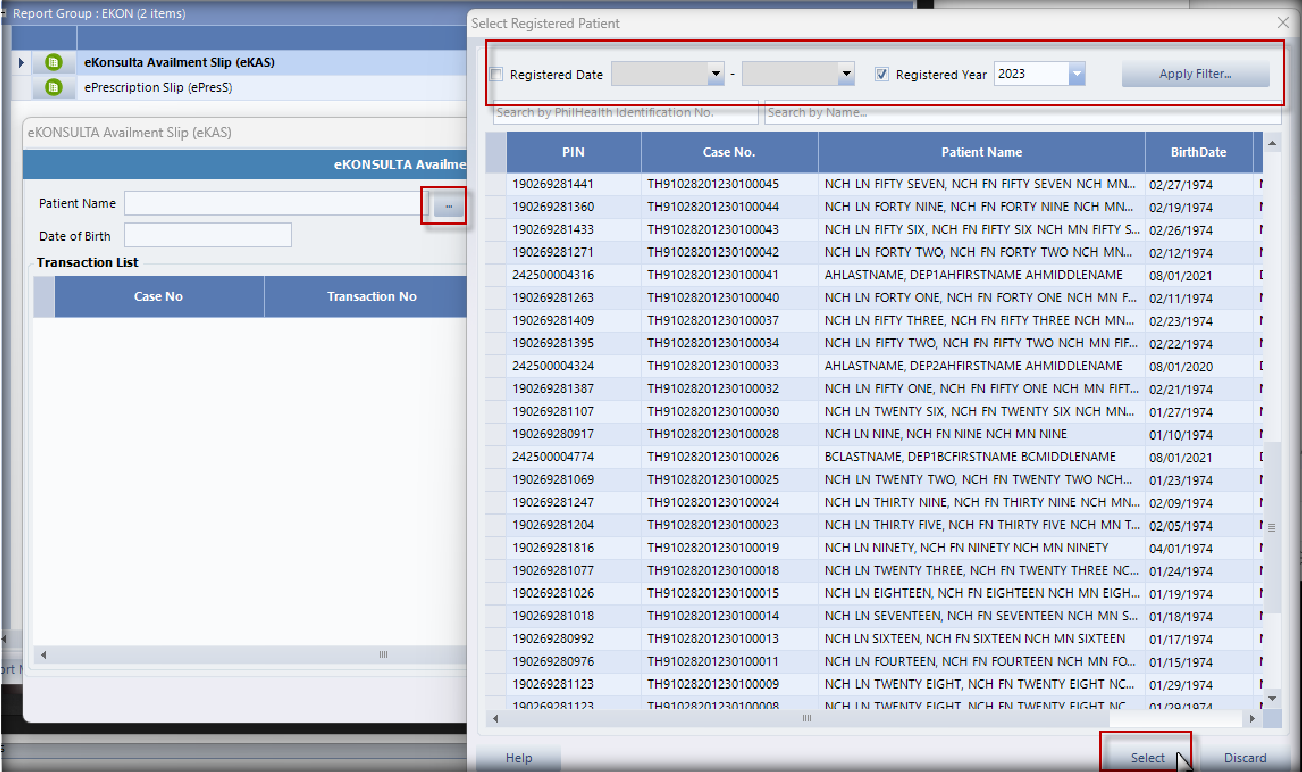
Task: Click the Search by Name field
Action: (x=1022, y=113)
